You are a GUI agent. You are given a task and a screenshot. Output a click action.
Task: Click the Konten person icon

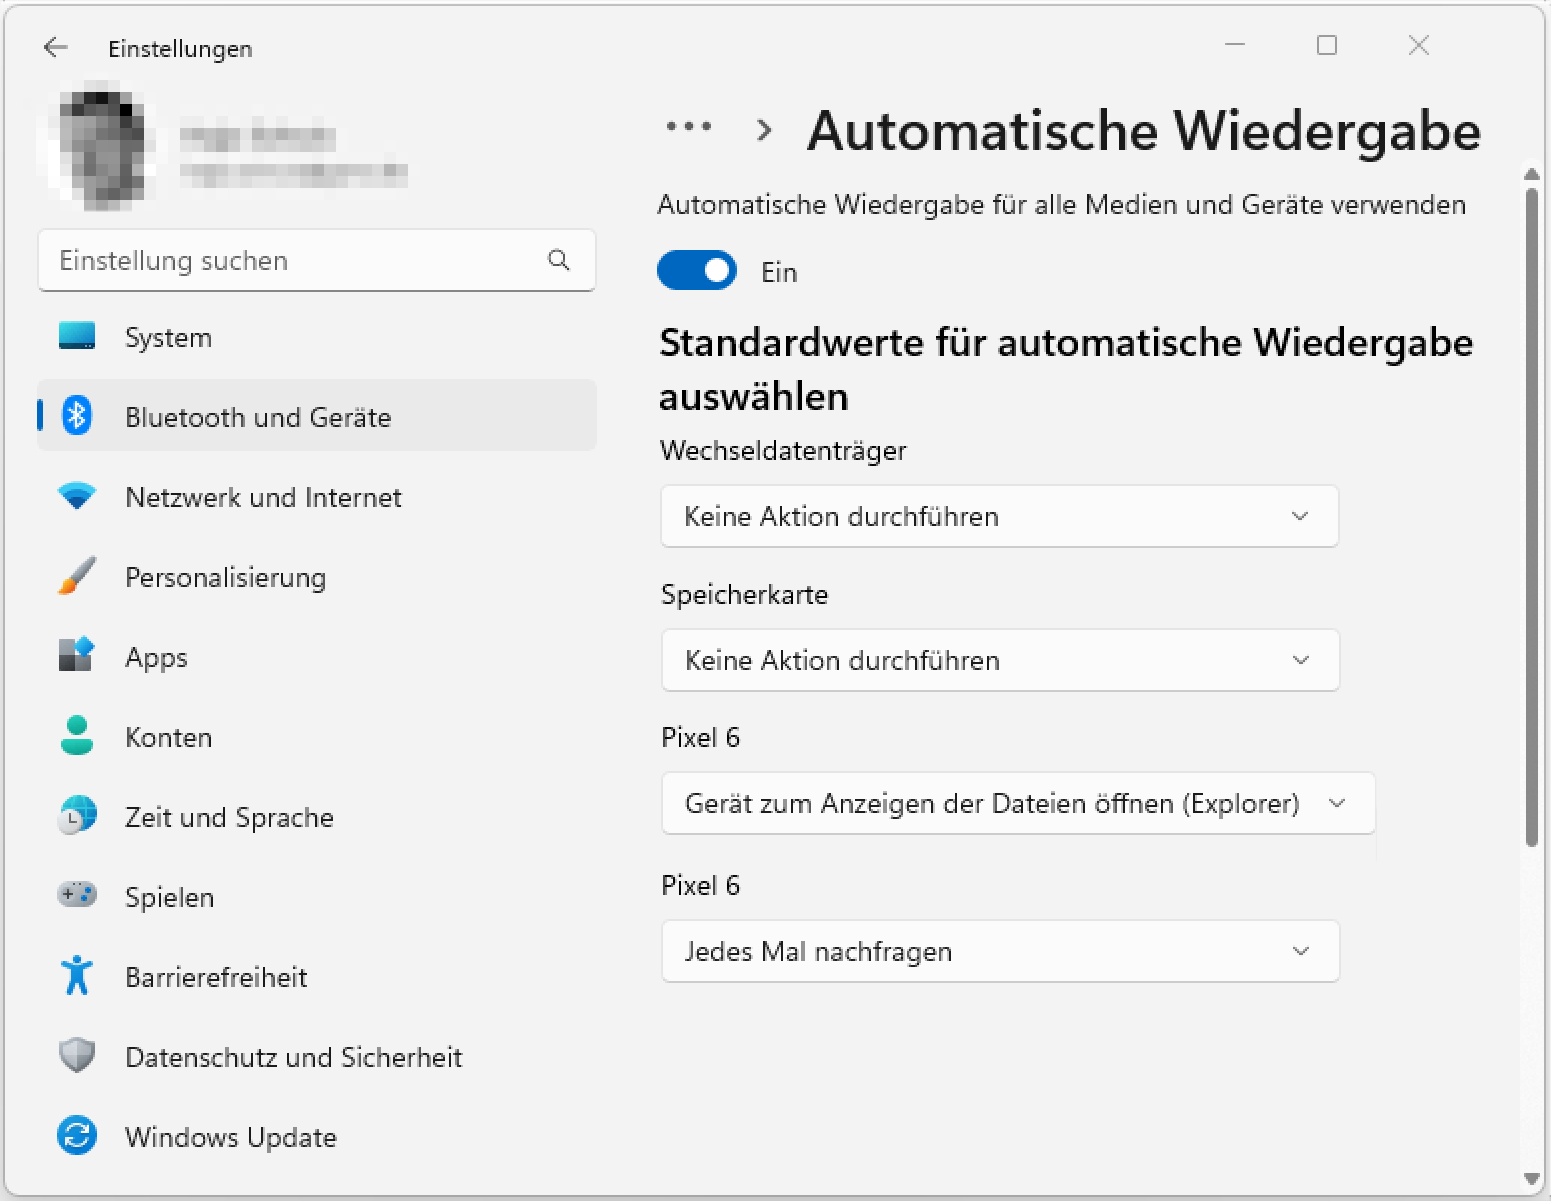(x=77, y=736)
